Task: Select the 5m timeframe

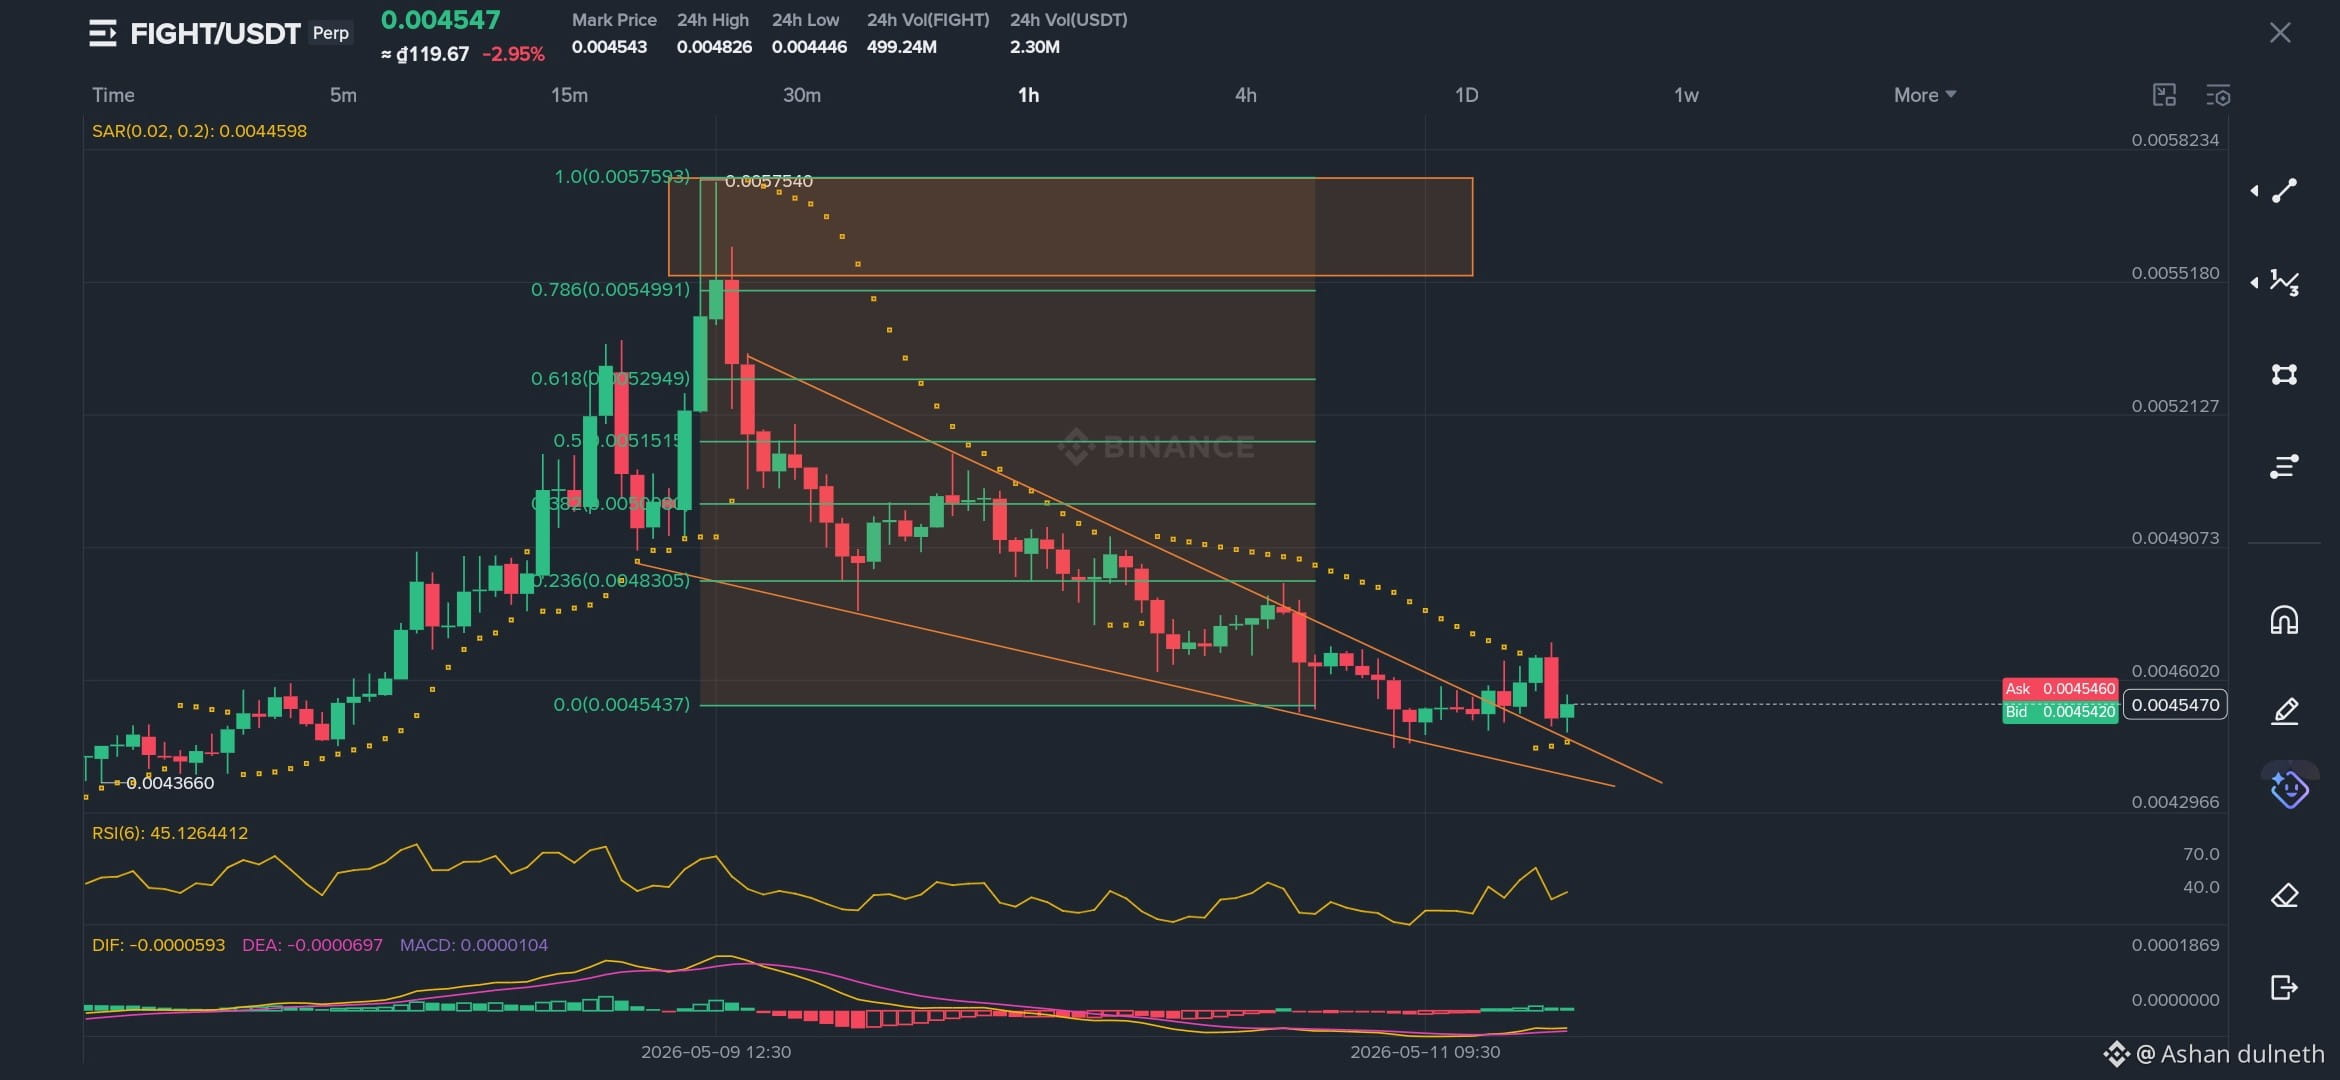Action: [x=343, y=95]
